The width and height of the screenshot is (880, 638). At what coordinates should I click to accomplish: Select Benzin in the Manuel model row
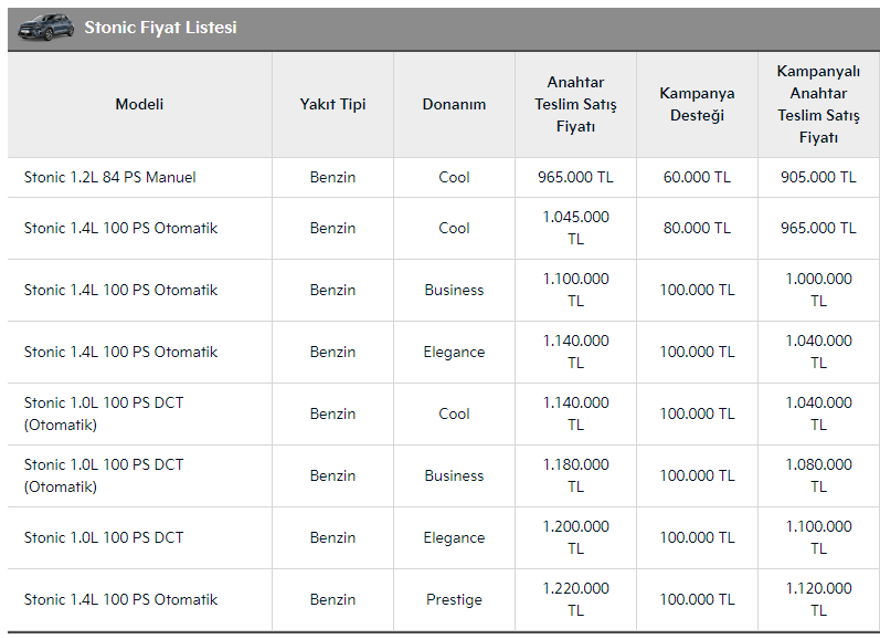[x=332, y=177]
